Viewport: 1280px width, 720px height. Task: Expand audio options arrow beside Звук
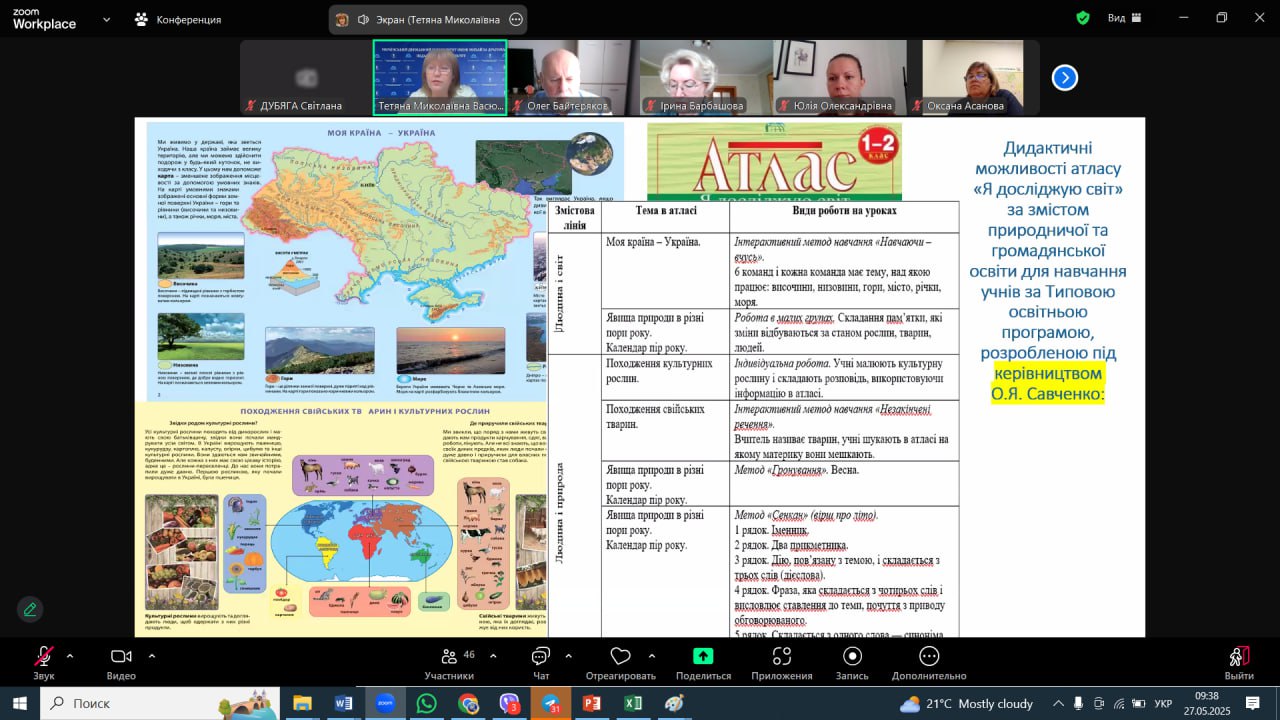coord(70,656)
